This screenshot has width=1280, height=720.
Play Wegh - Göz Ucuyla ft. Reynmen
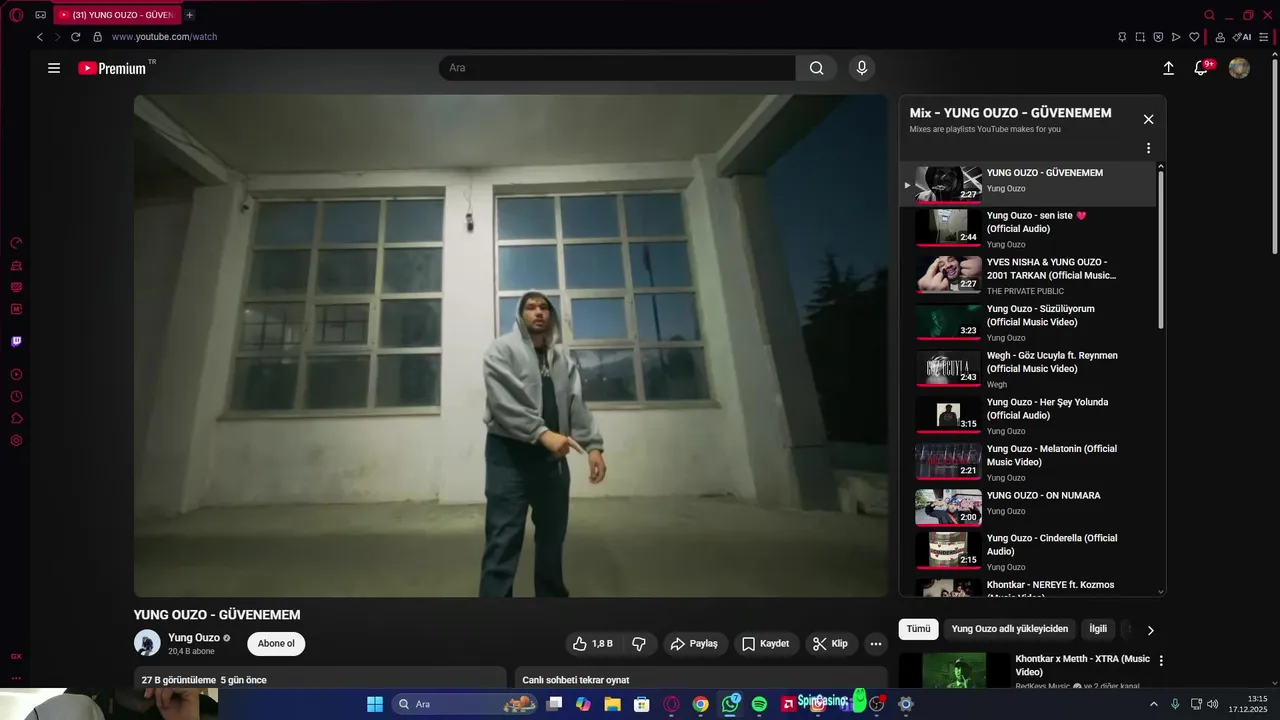pos(1027,370)
